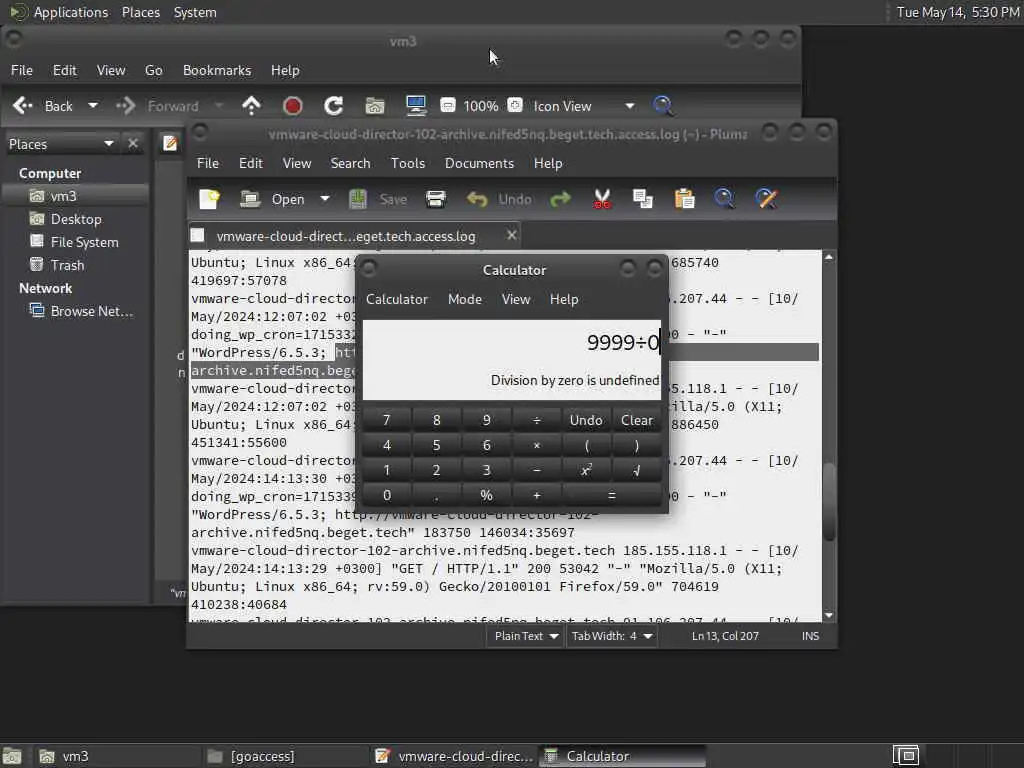Open the View menu in Calculator
The height and width of the screenshot is (768, 1024).
(x=516, y=299)
